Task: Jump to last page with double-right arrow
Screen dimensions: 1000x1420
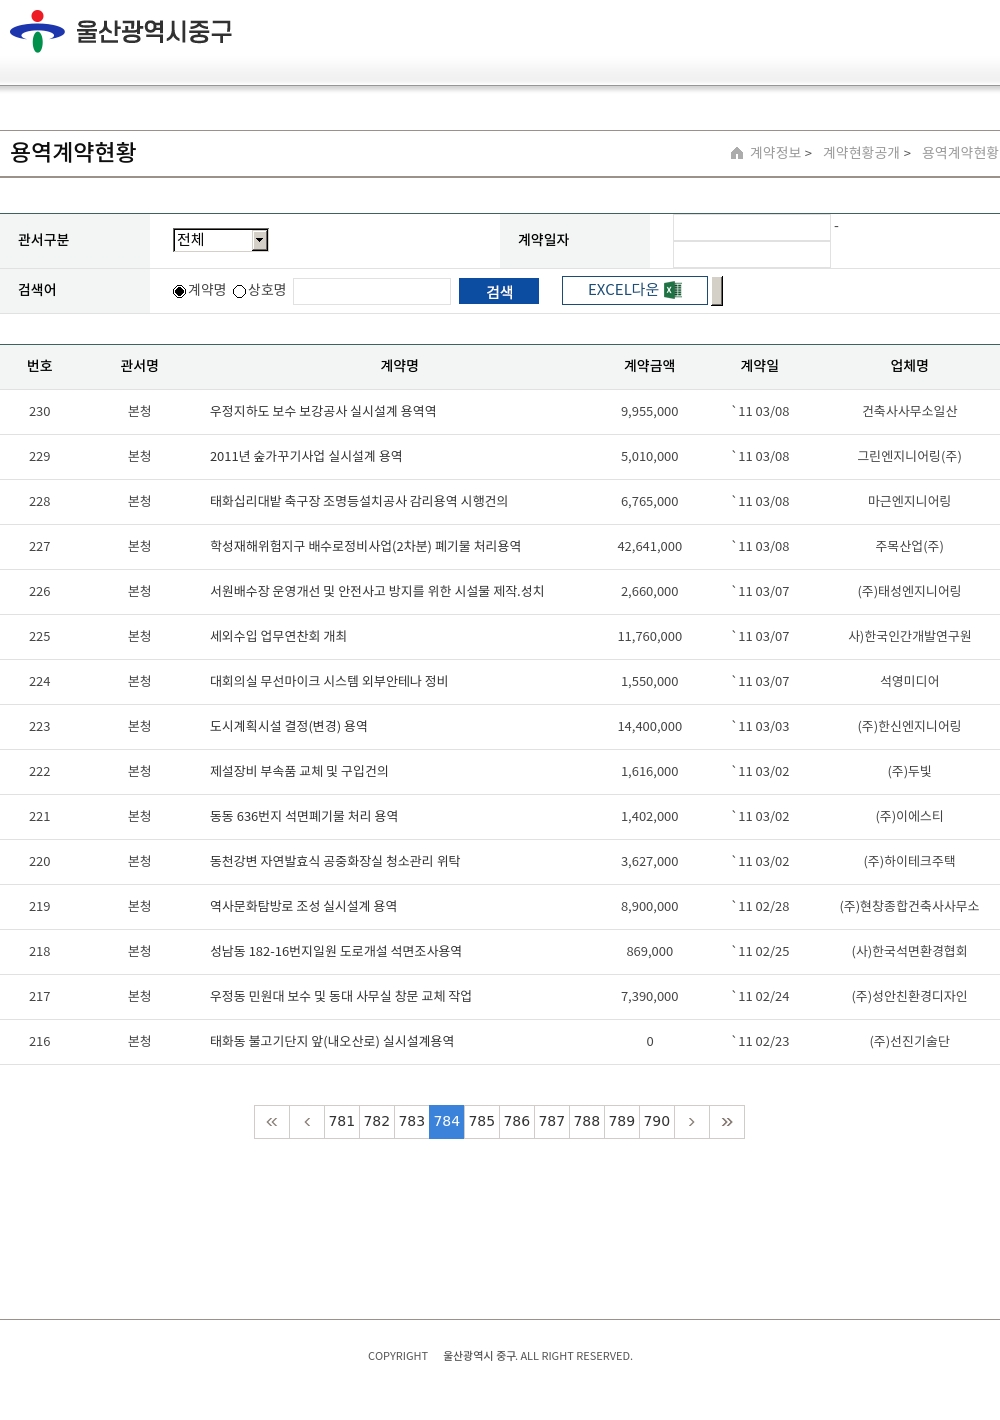Action: pos(727,1122)
